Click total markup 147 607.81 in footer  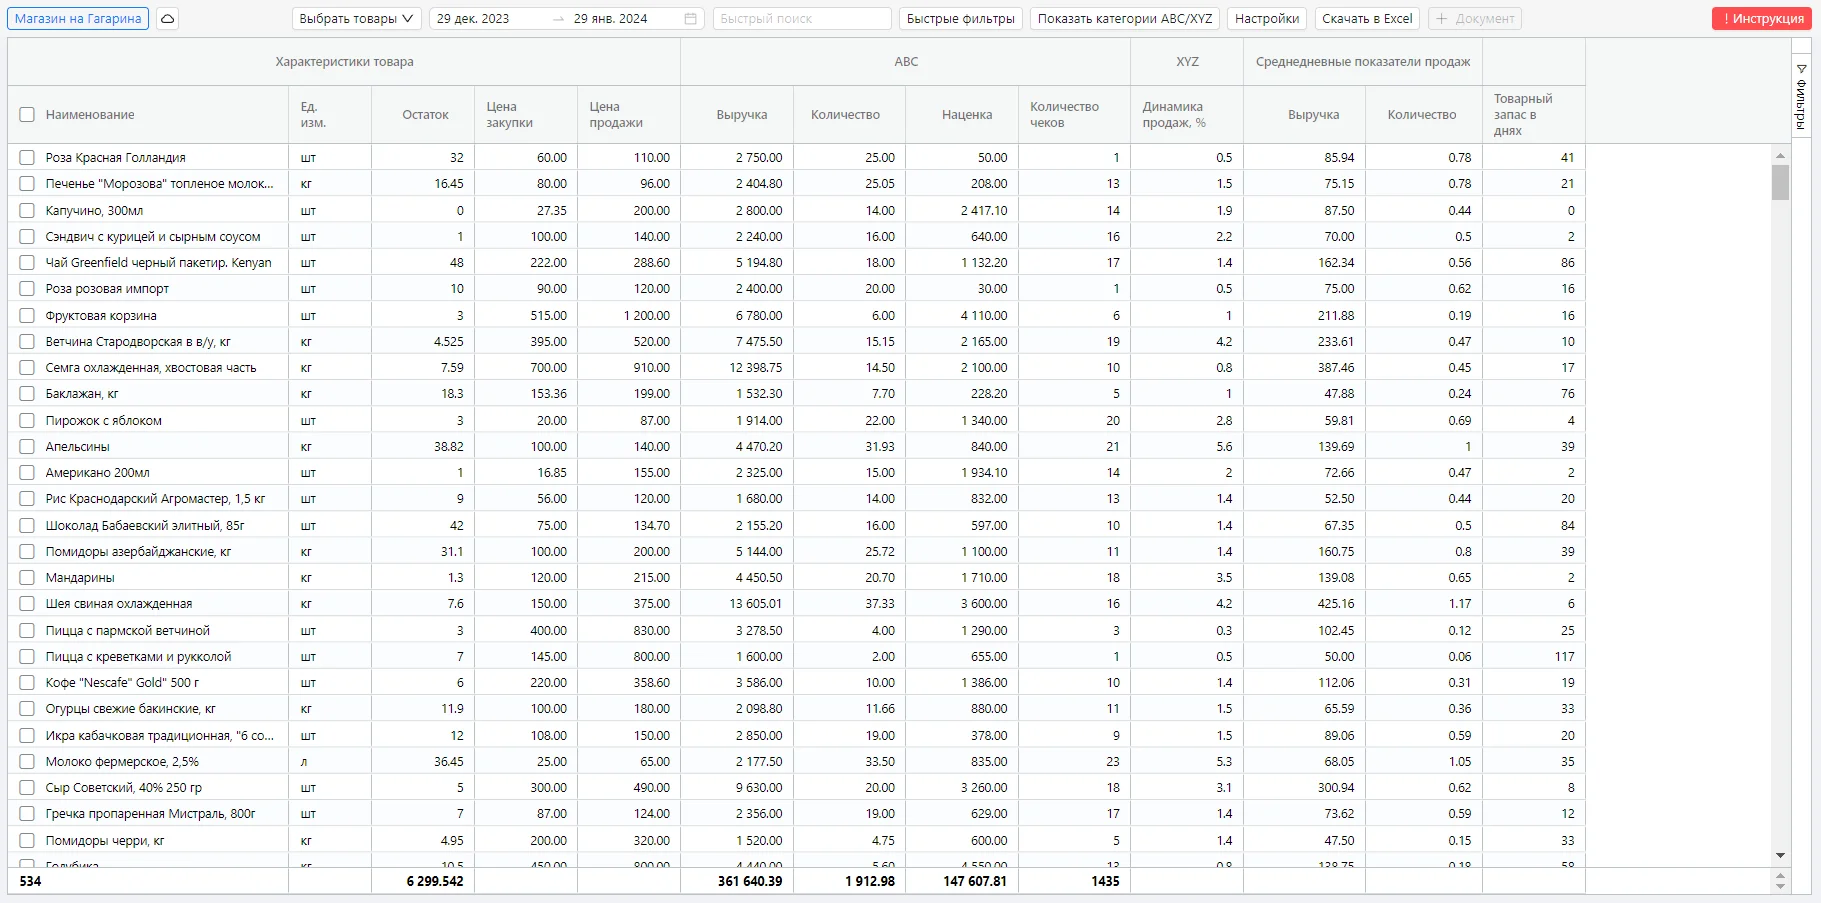[975, 882]
